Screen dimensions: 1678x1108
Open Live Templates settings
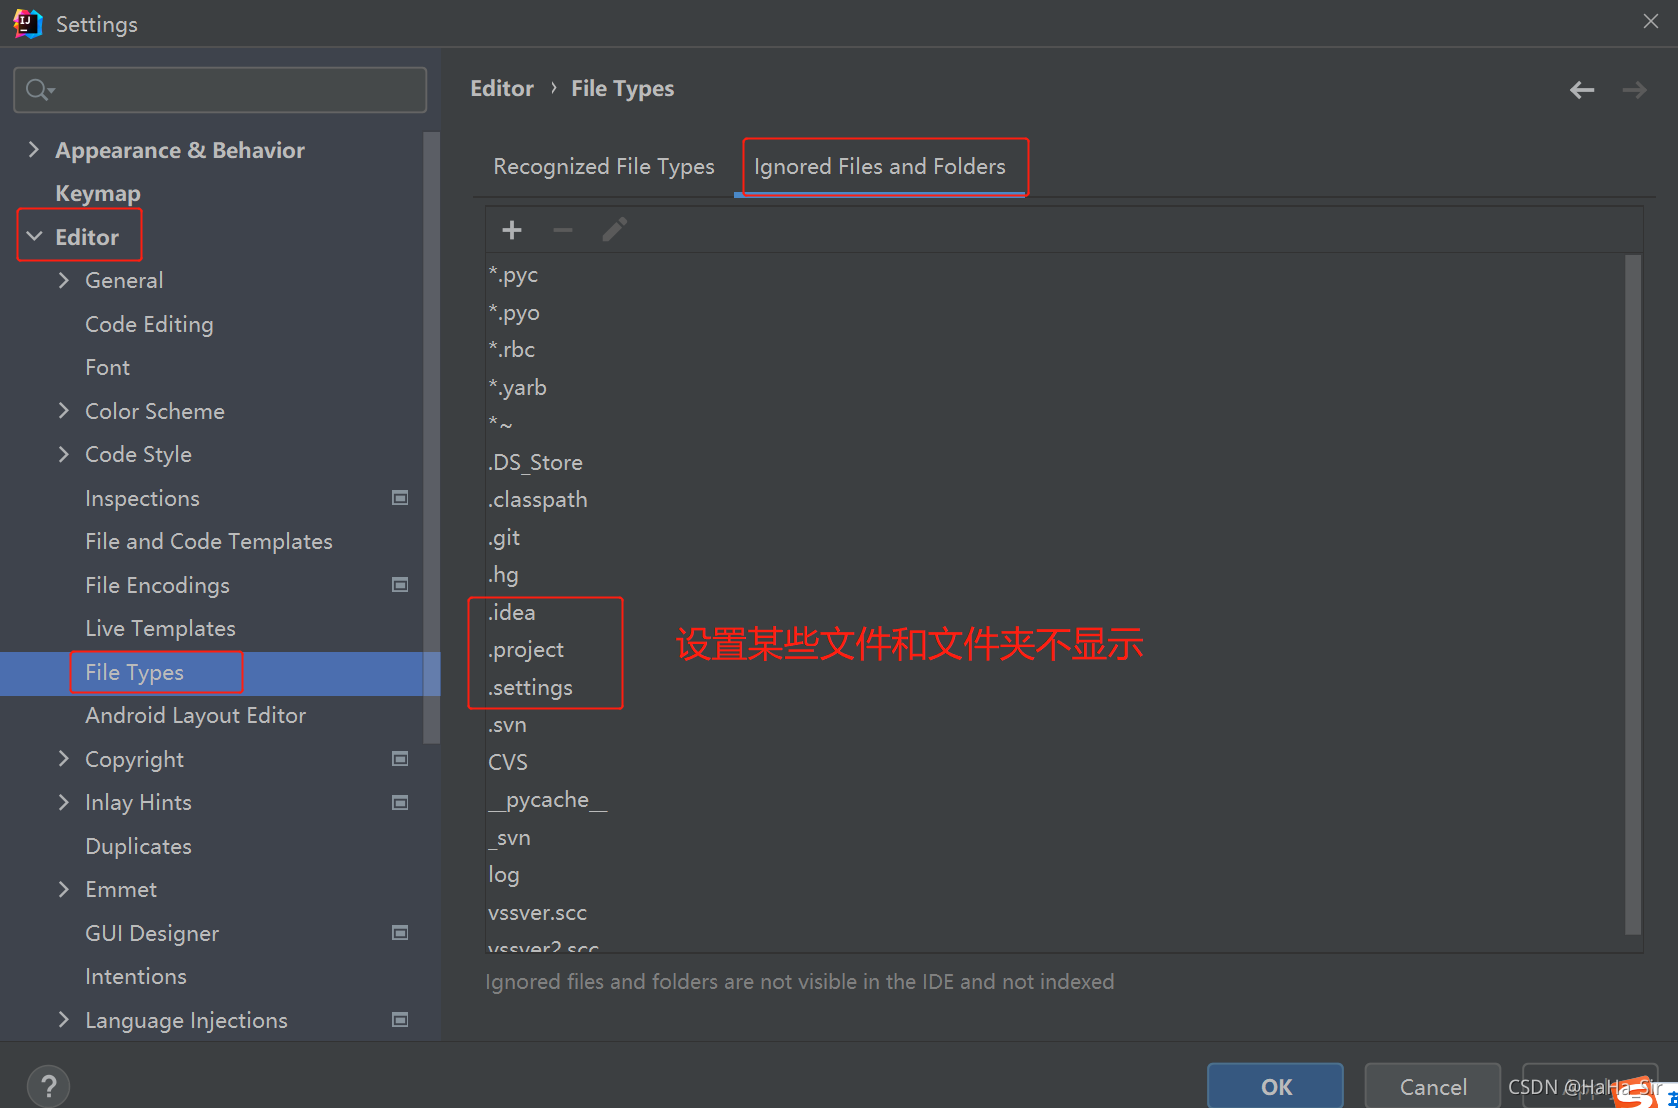[x=160, y=628]
